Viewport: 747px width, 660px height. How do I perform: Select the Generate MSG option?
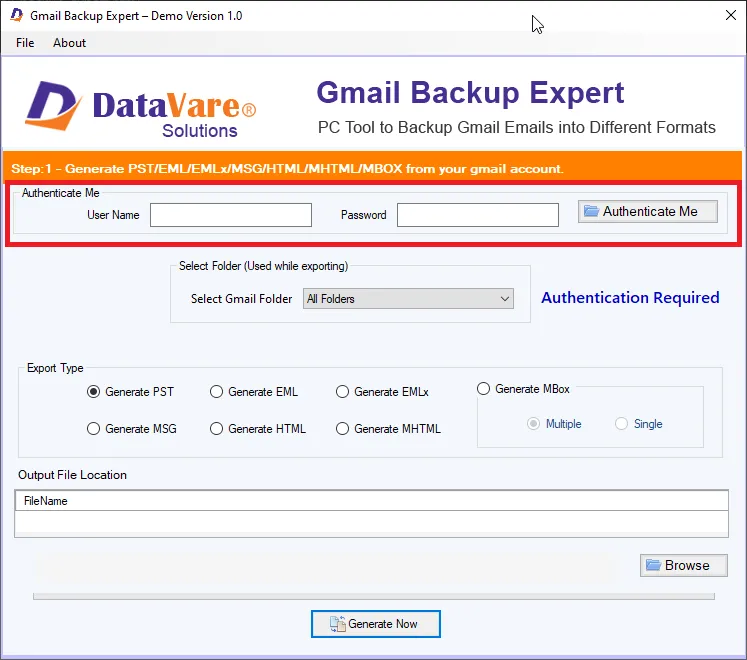coord(132,429)
